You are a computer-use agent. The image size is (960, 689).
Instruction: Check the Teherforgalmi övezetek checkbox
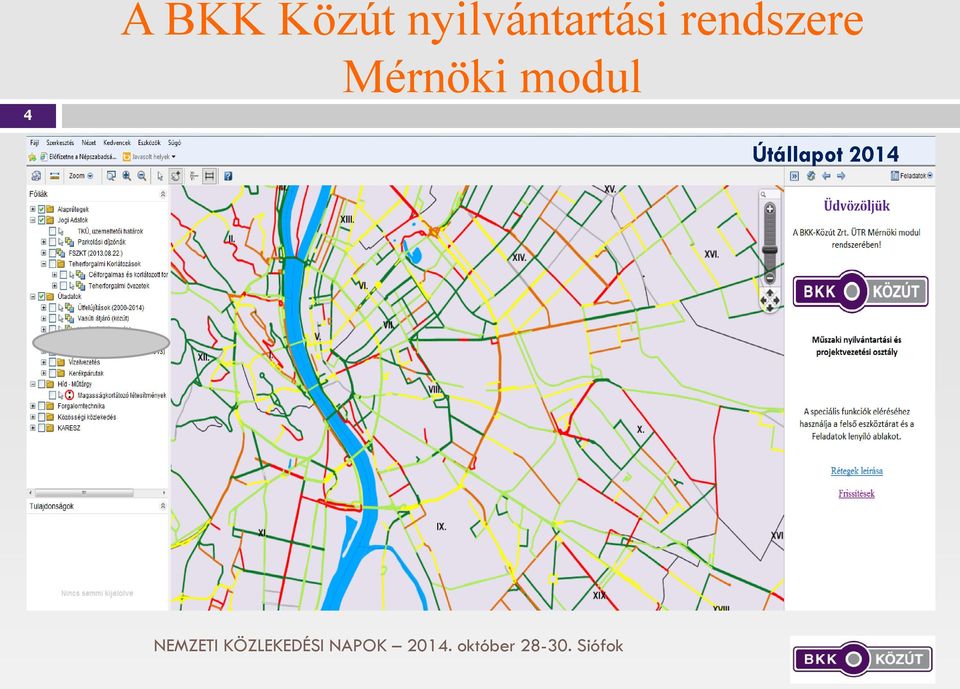point(63,286)
